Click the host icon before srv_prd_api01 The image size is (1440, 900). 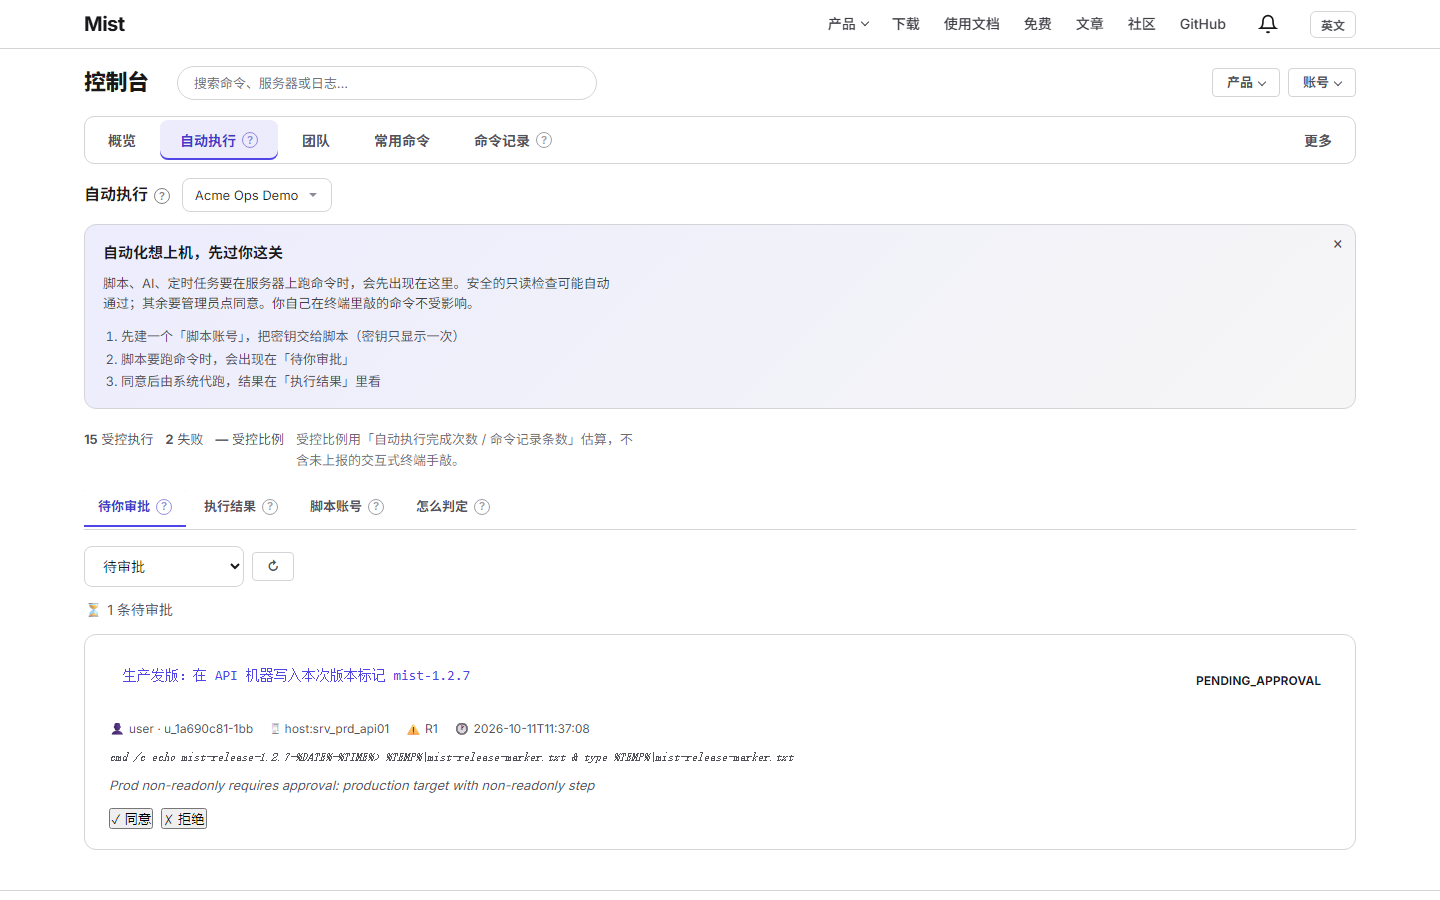[275, 729]
